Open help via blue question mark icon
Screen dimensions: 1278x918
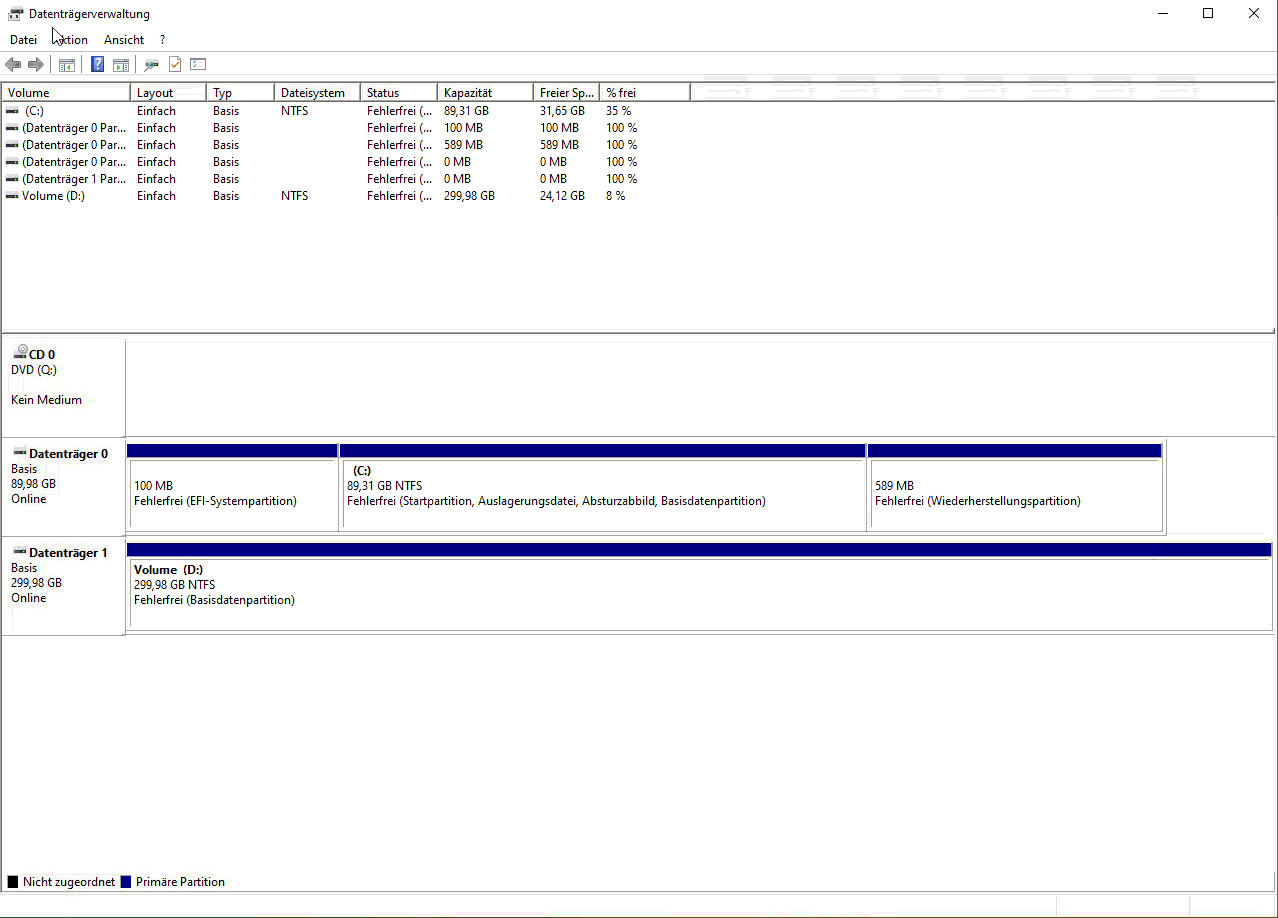click(97, 65)
